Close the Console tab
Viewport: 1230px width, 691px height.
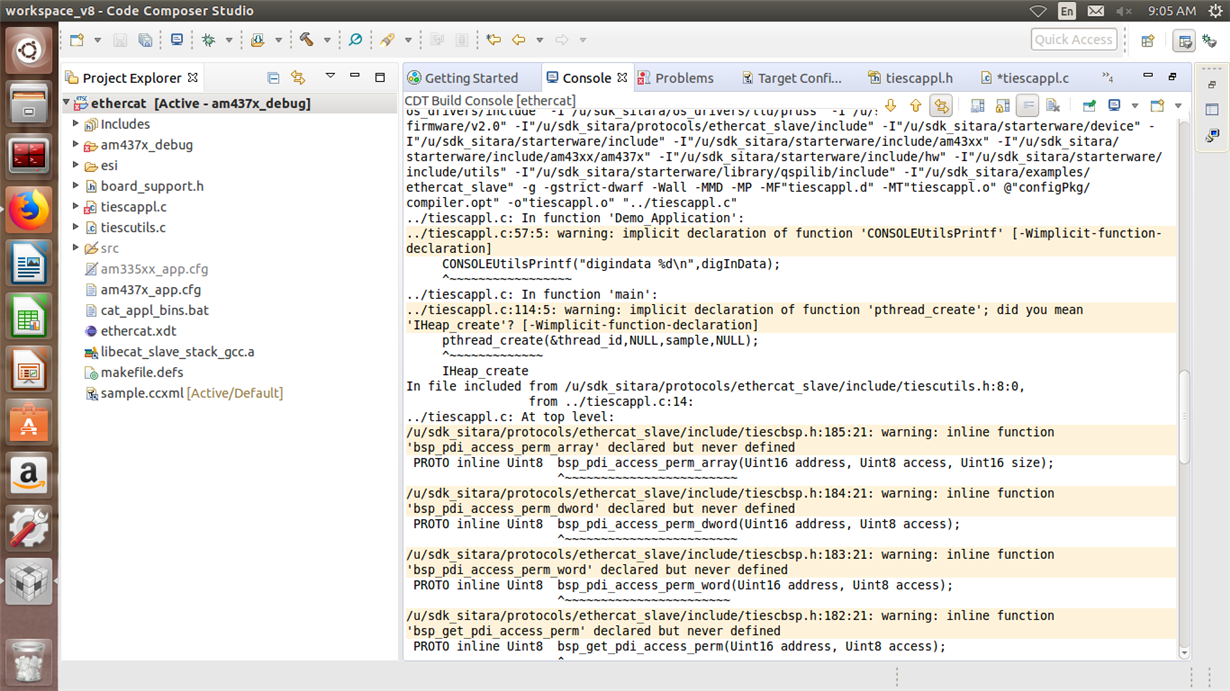[x=622, y=77]
